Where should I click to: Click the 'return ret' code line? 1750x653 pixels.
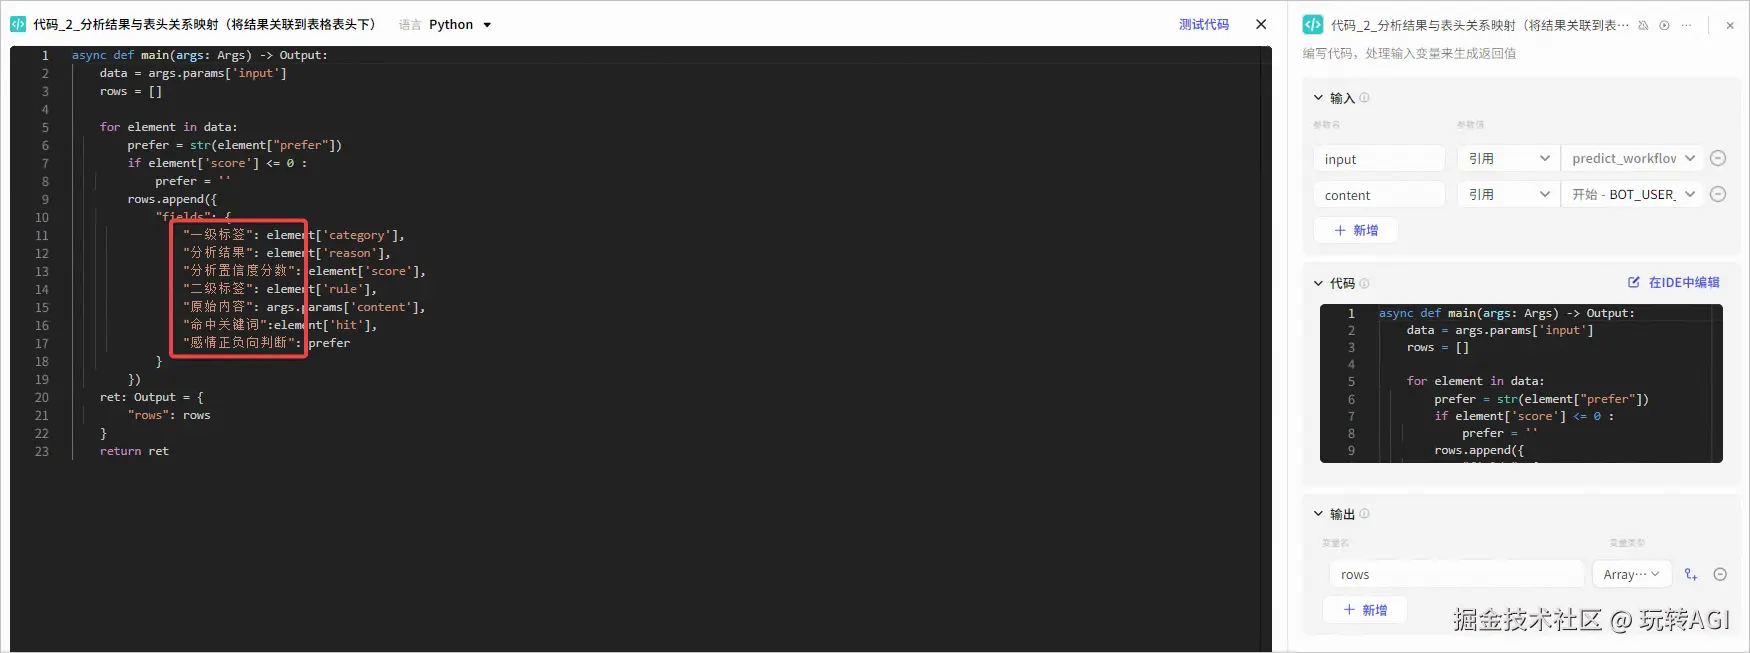134,451
